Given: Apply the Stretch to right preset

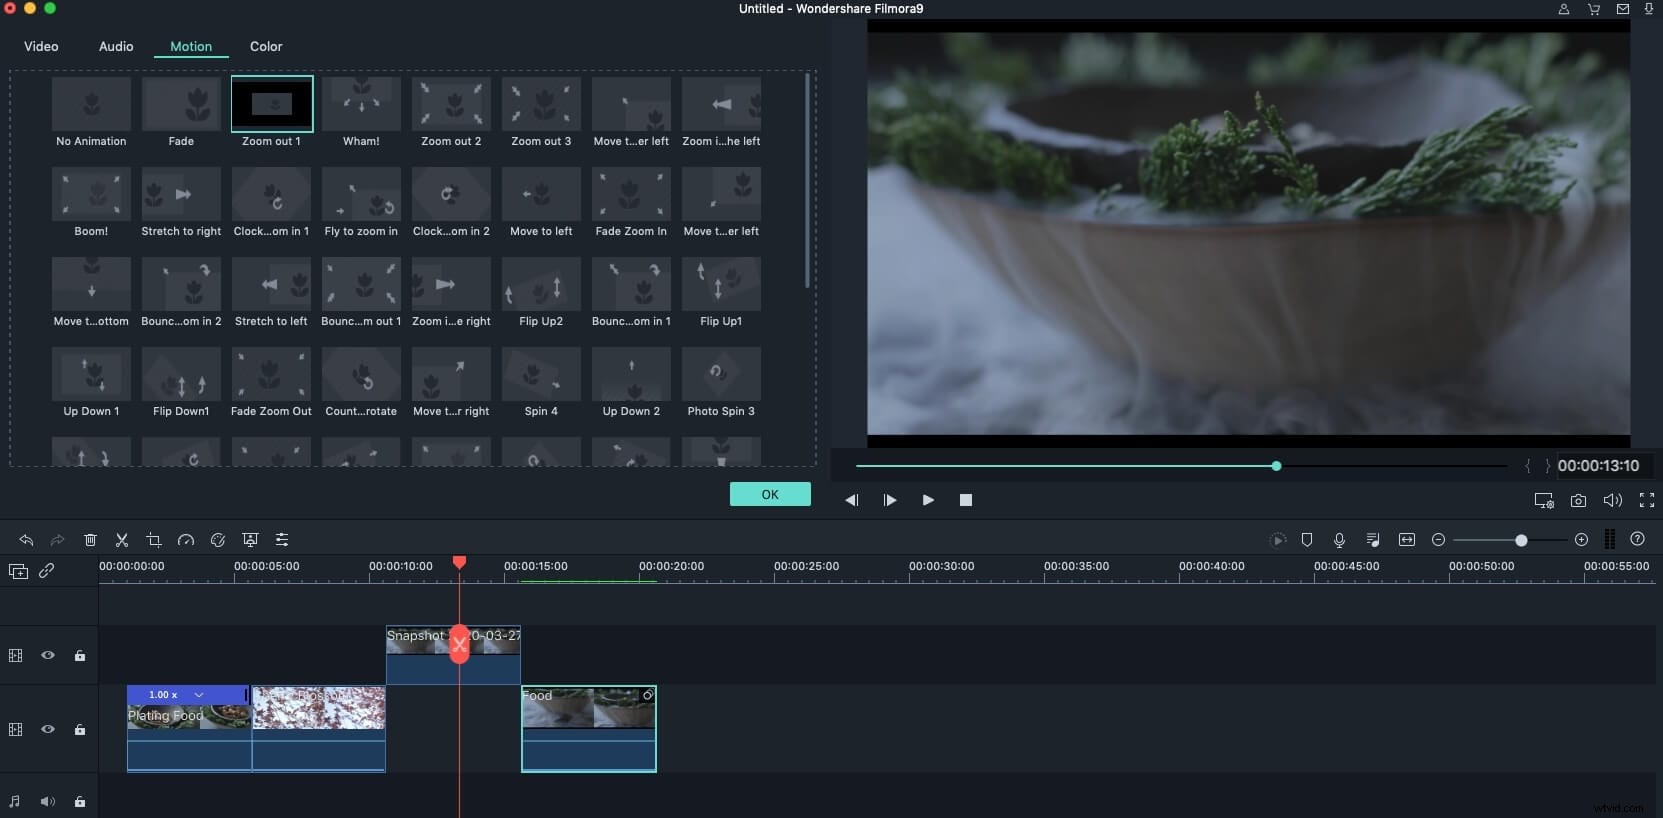Looking at the screenshot, I should tap(181, 203).
